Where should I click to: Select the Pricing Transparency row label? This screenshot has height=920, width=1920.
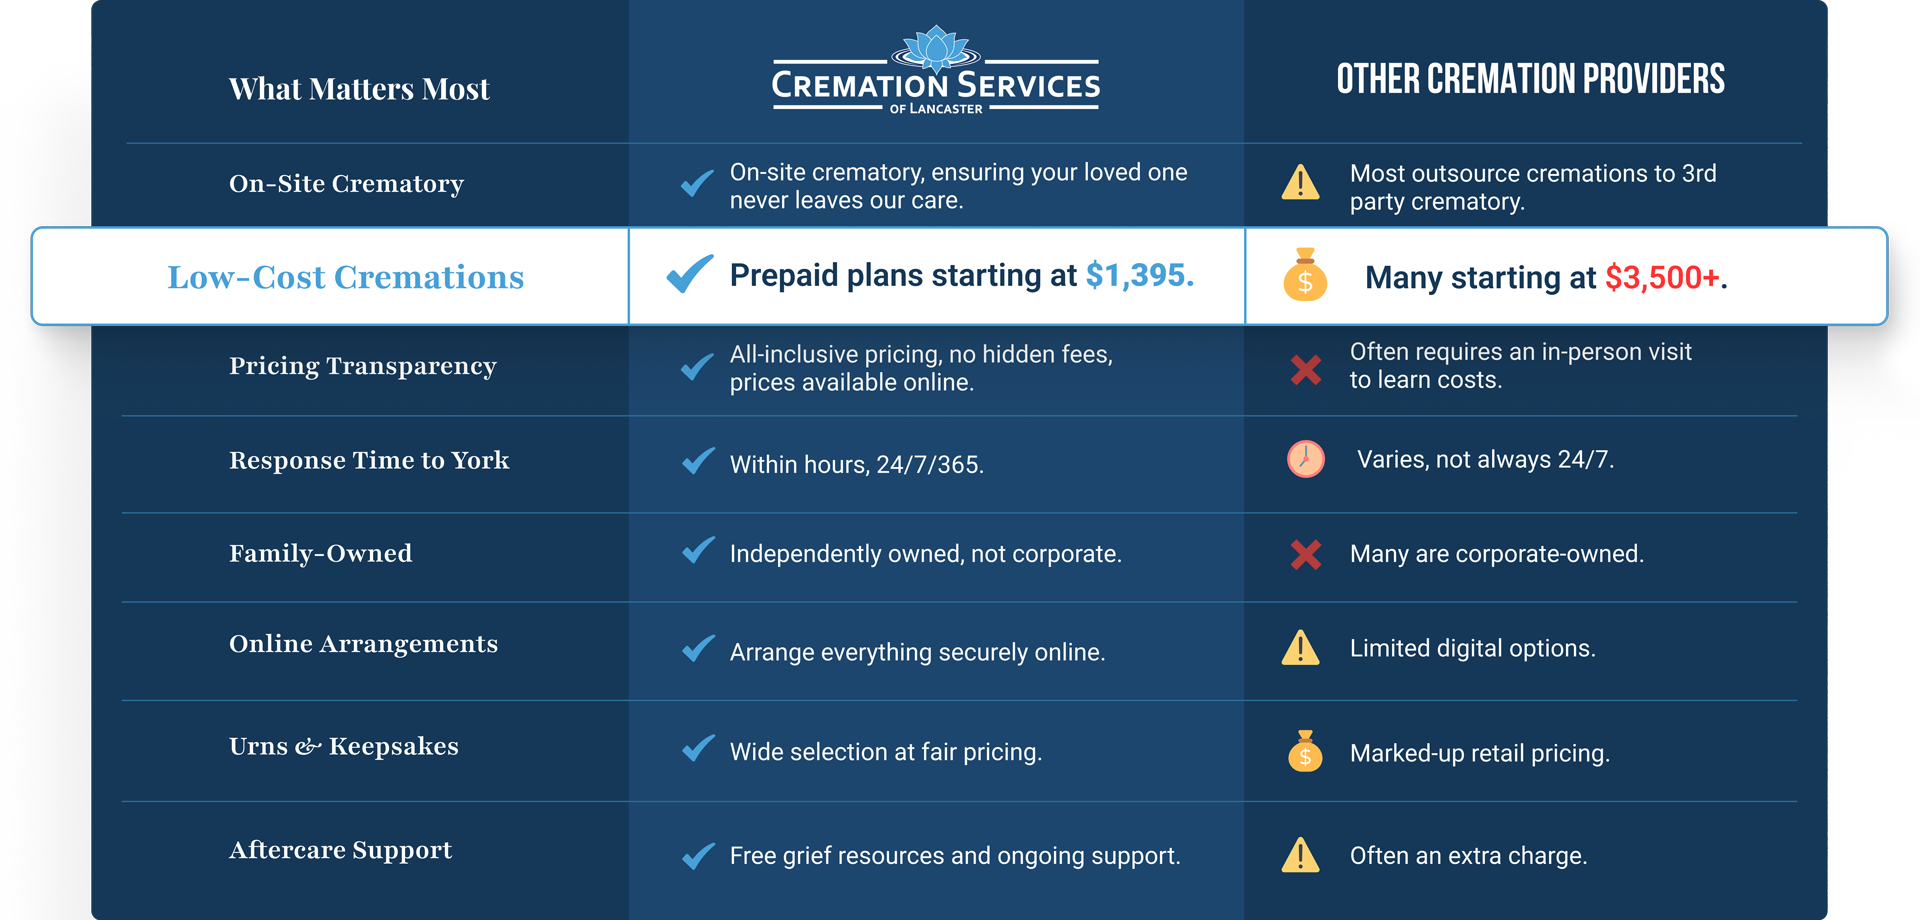pyautogui.click(x=362, y=366)
